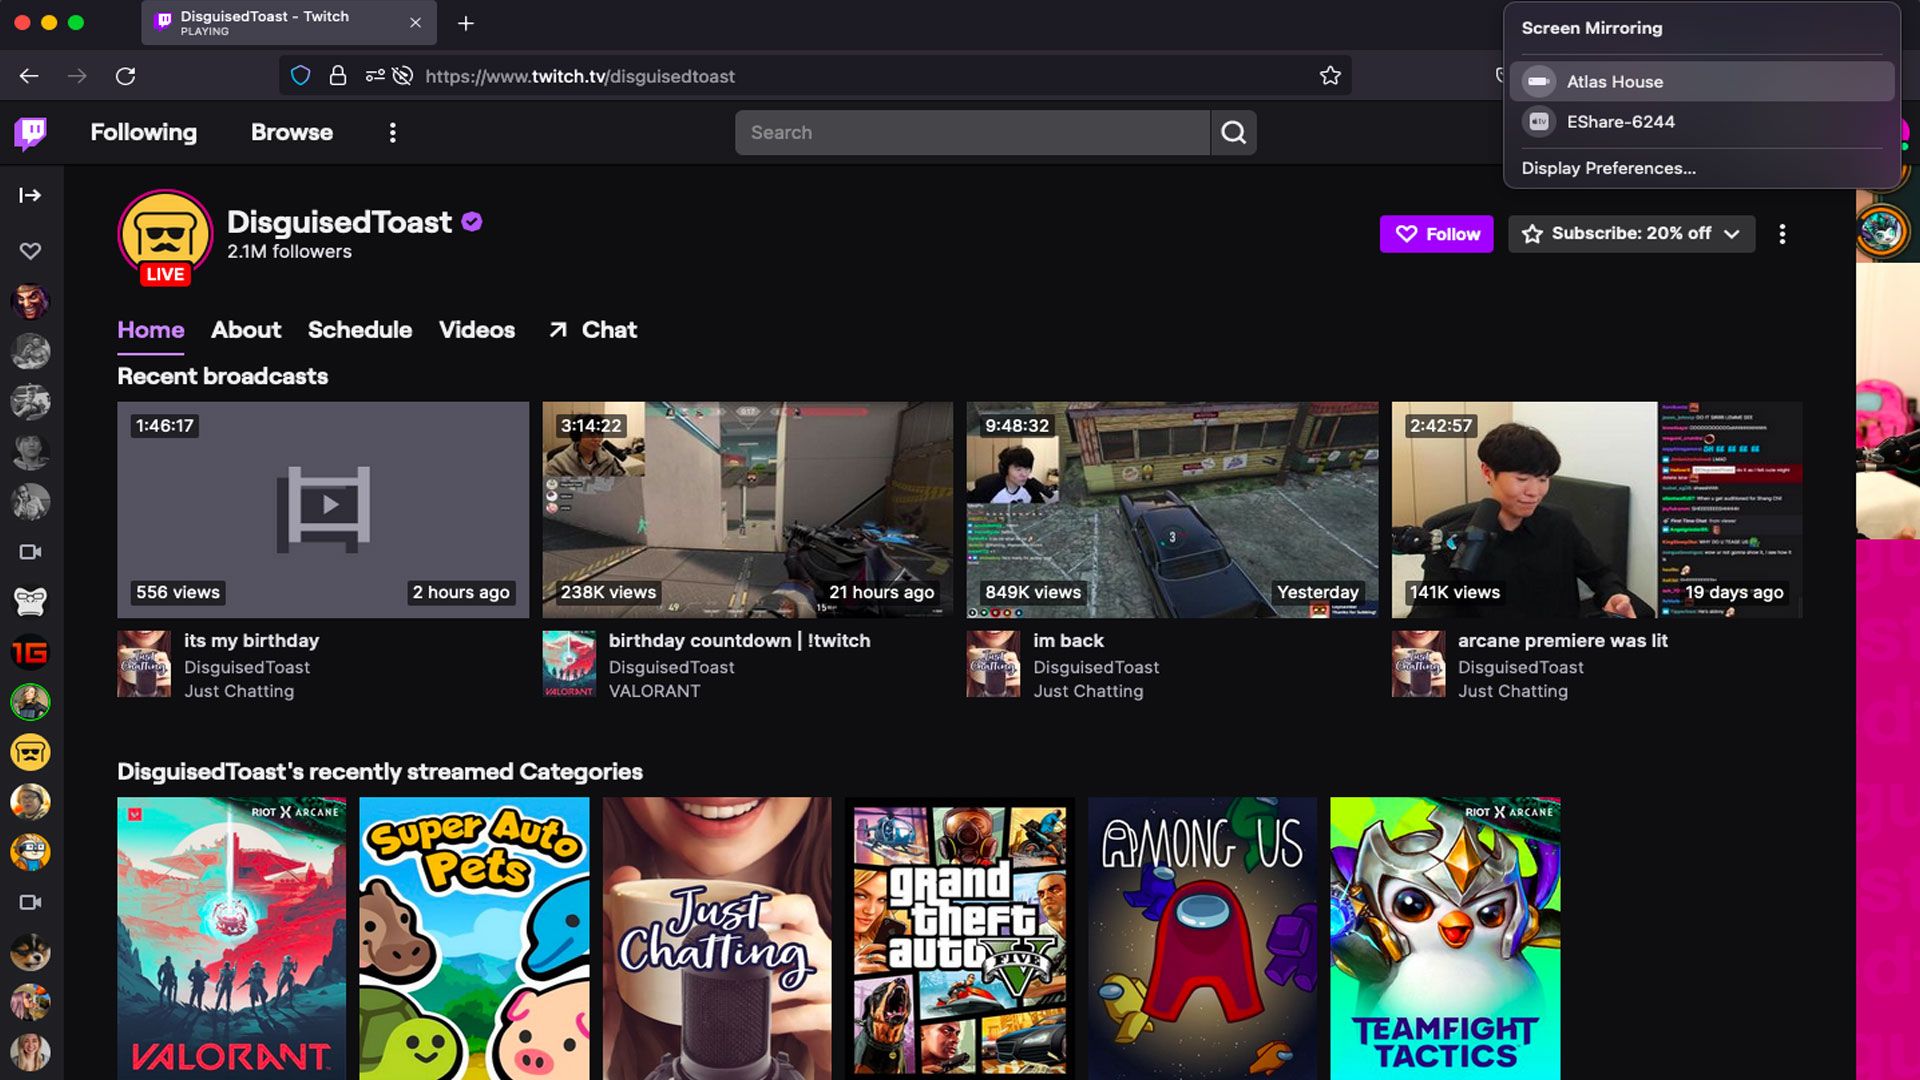The width and height of the screenshot is (1920, 1080).
Task: Open the 'its my birthday' title link
Action: tap(251, 641)
